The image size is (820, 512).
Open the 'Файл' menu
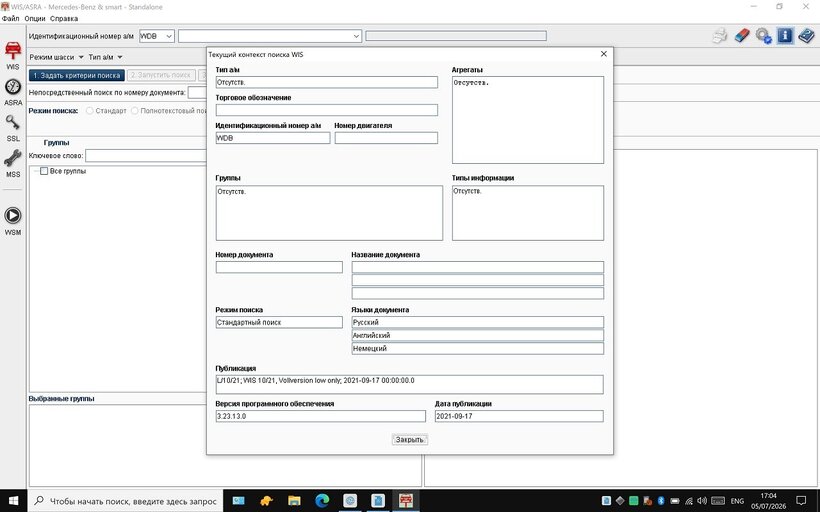pos(10,18)
